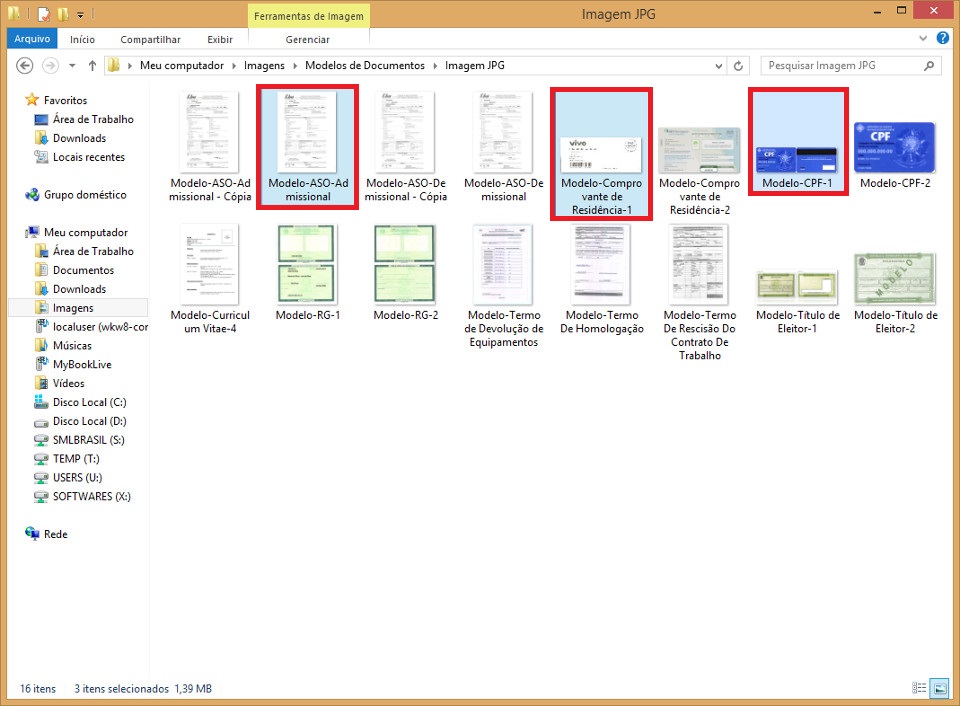Open the Gerenciar image tools tab
This screenshot has height=706, width=960.
pos(307,39)
